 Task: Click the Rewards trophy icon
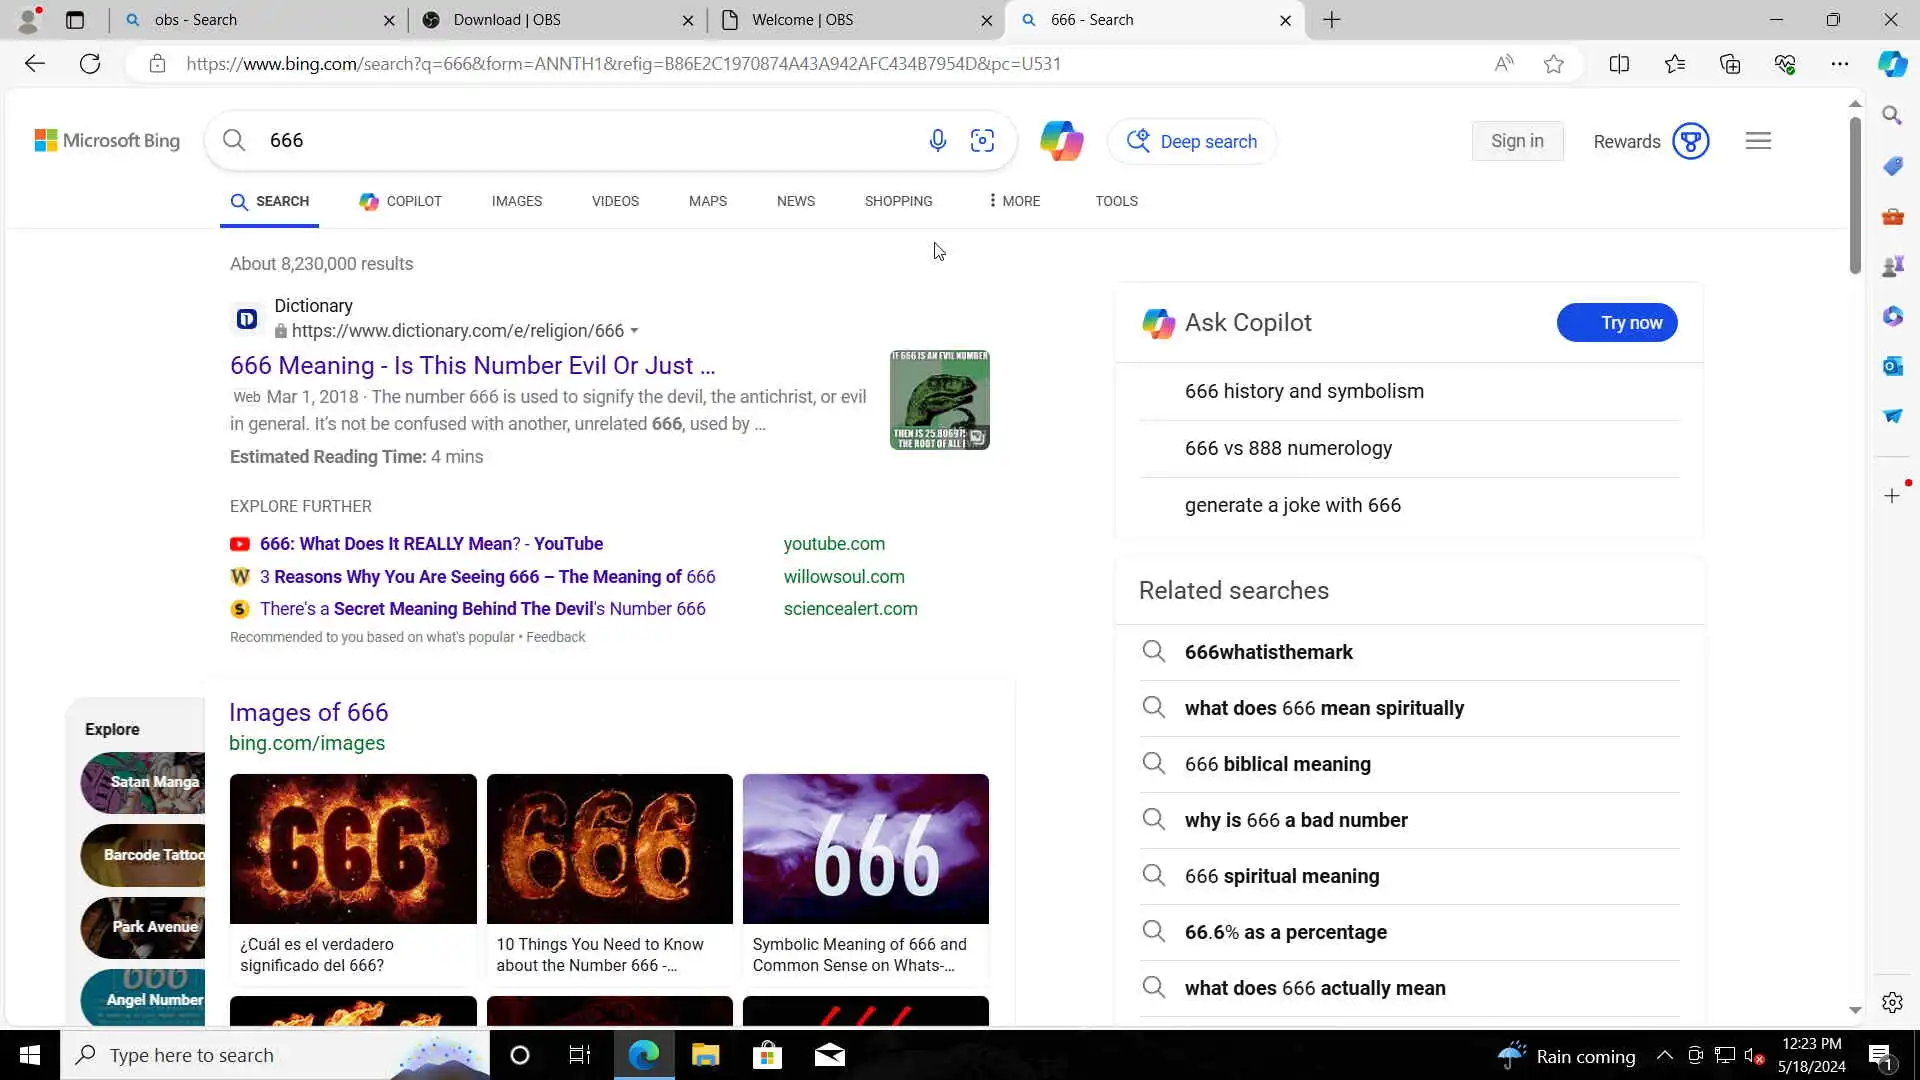click(1690, 141)
